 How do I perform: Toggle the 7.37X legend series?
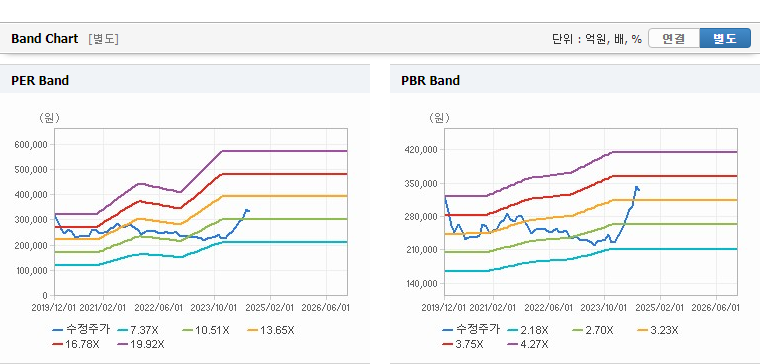139,331
